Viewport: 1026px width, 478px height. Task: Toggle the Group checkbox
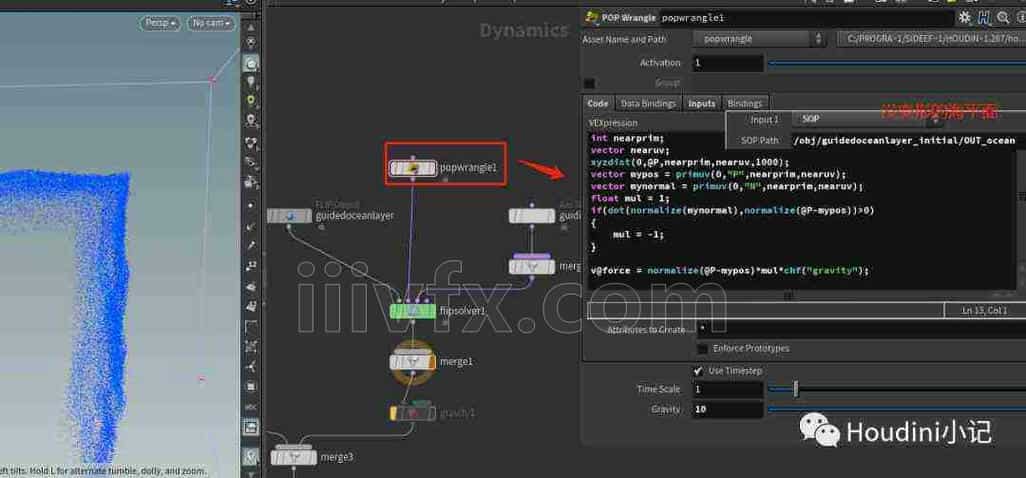pos(589,83)
